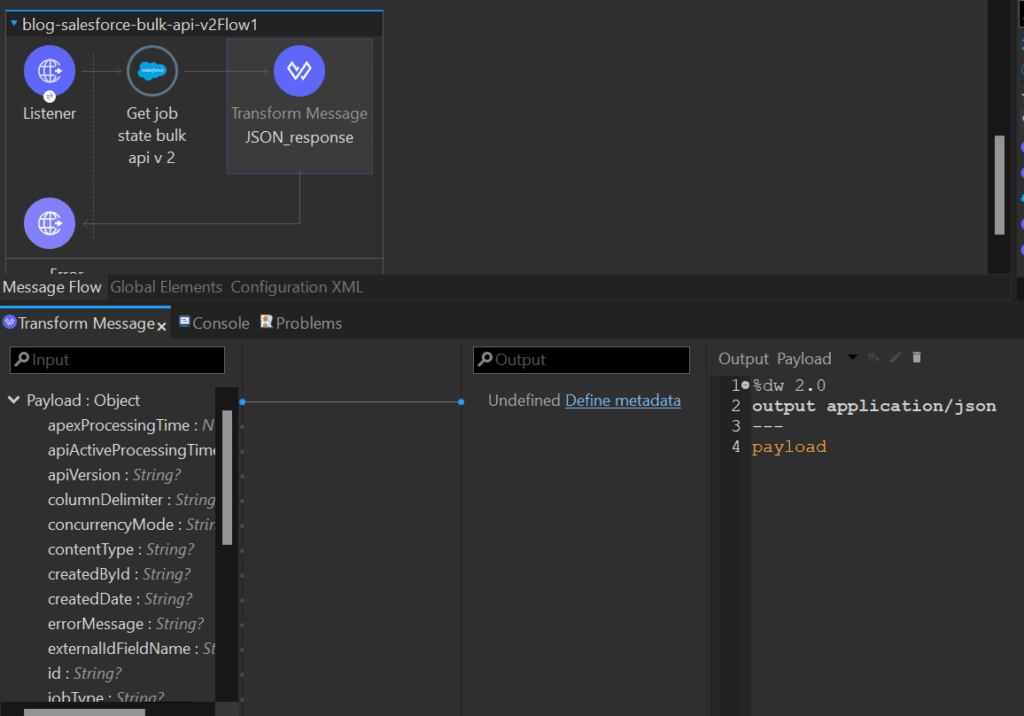Open the Problems panel icon
This screenshot has width=1024, height=716.
pyautogui.click(x=266, y=322)
